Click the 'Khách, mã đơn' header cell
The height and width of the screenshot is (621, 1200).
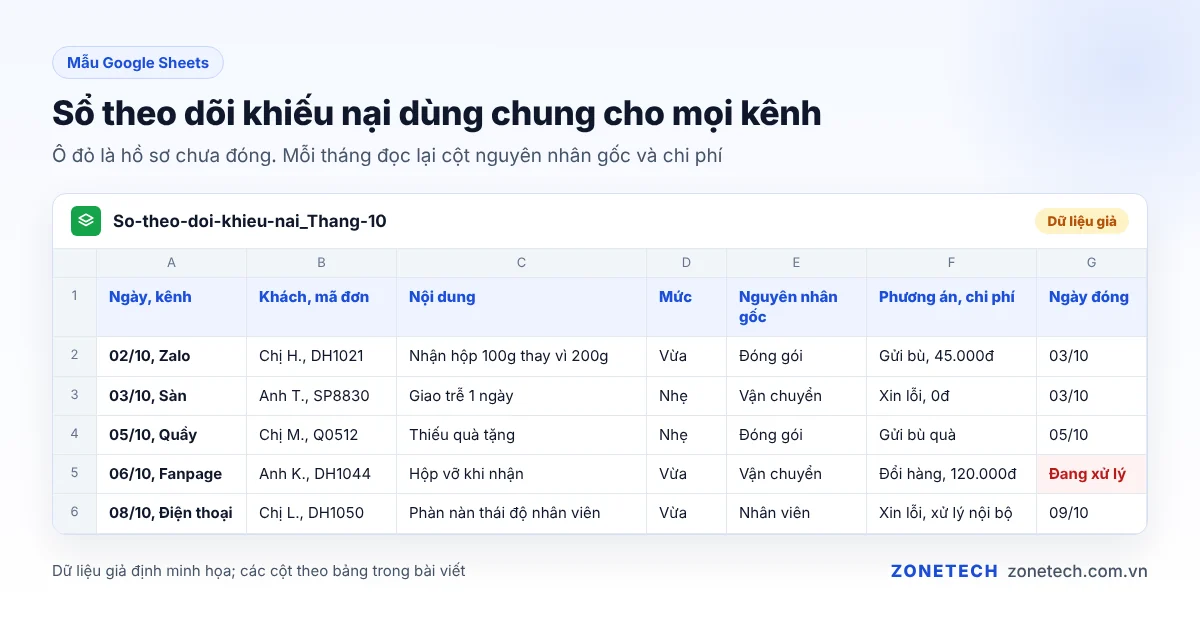click(322, 307)
